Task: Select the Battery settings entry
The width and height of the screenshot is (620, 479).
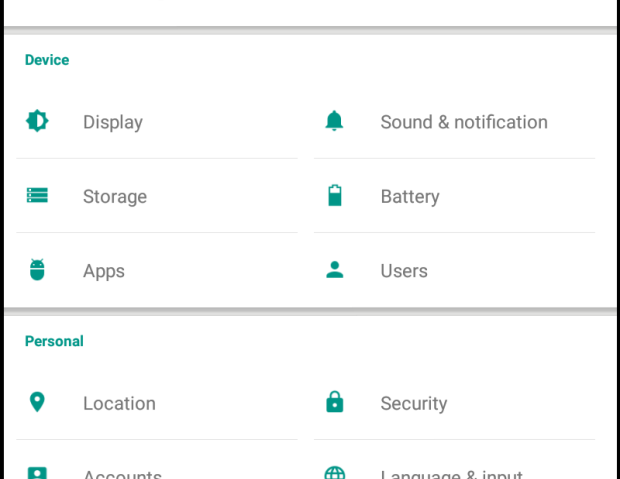Action: (454, 196)
